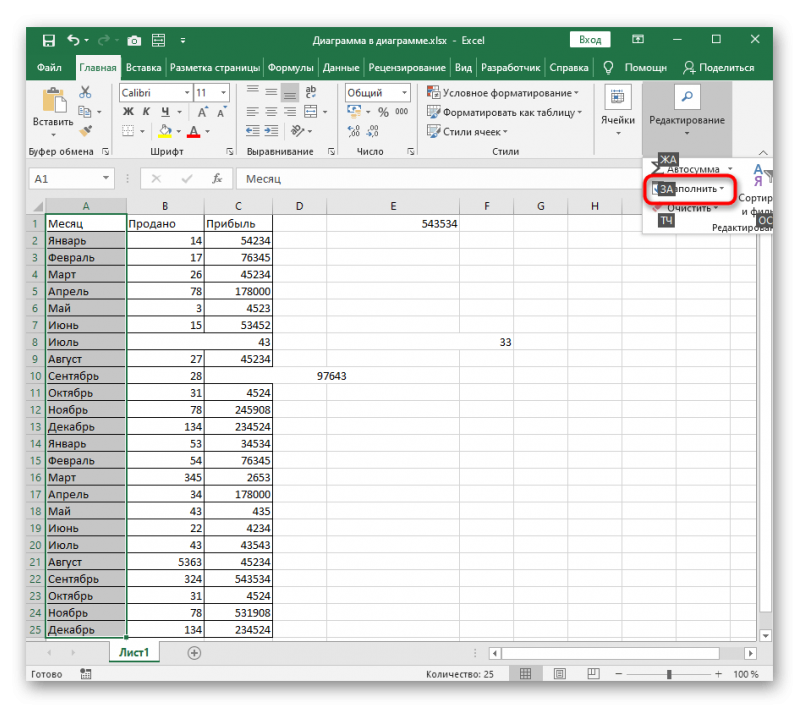This screenshot has height=708, width=800.
Task: Toggle underline Ч formatting
Action: pyautogui.click(x=165, y=111)
